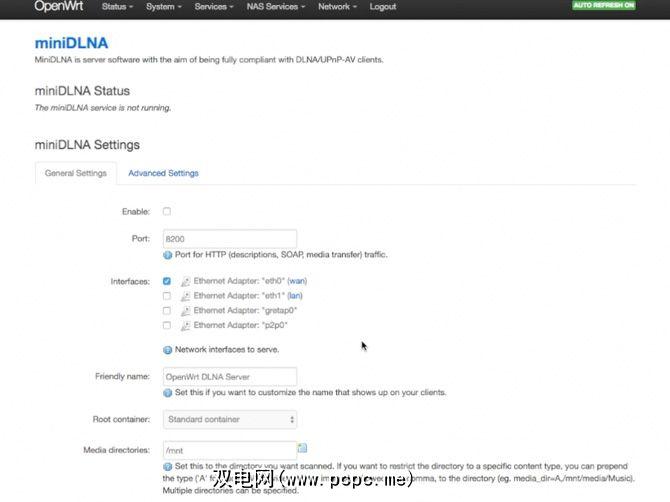Check the eth1 lan interface checkbox
Viewport: 670px width, 502px height.
[167, 296]
